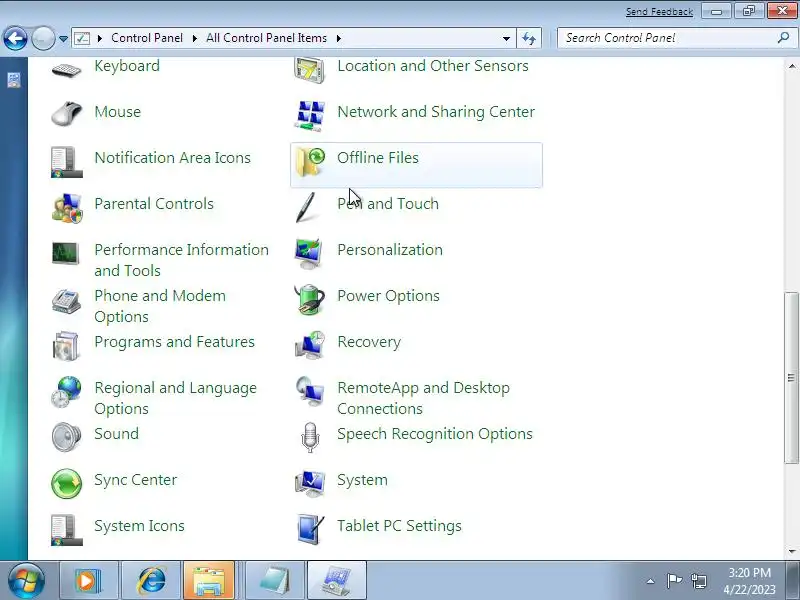This screenshot has height=600, width=800.
Task: Open Tablet PC Settings link
Action: 399,526
